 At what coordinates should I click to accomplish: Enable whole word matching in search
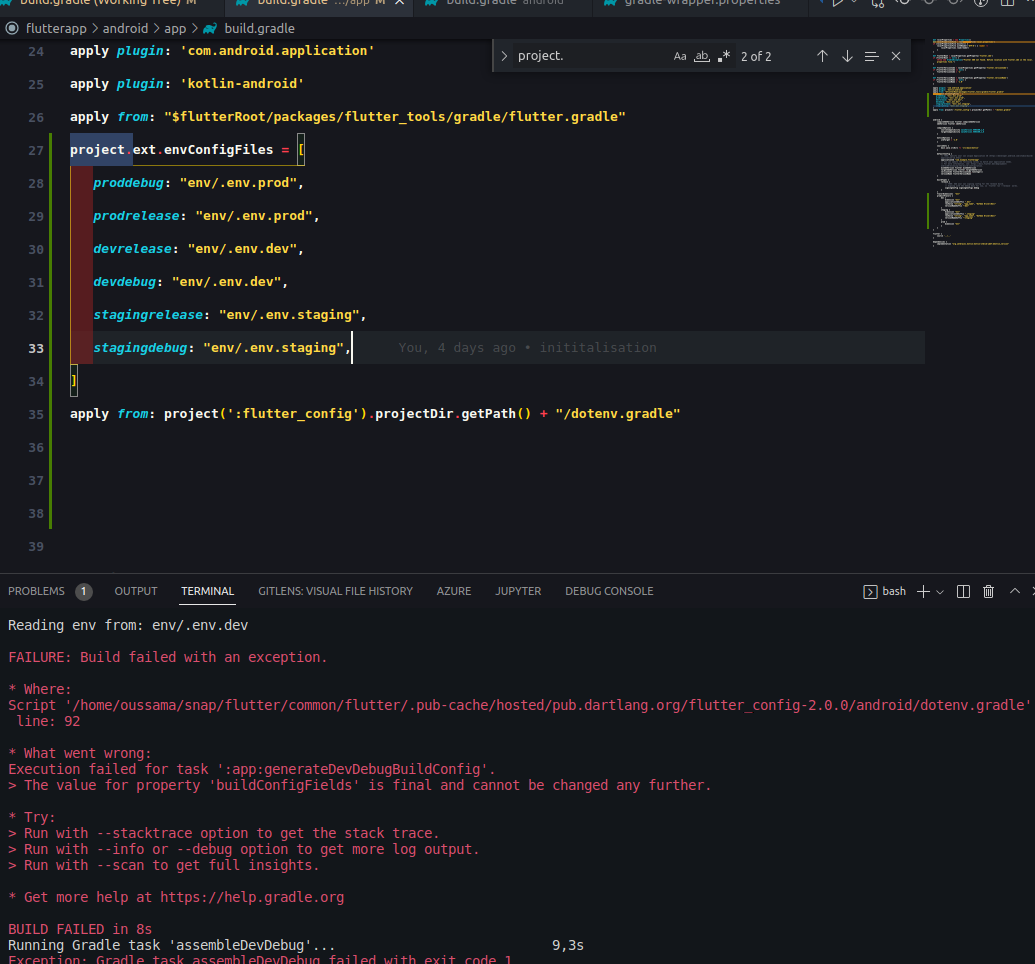coord(701,56)
